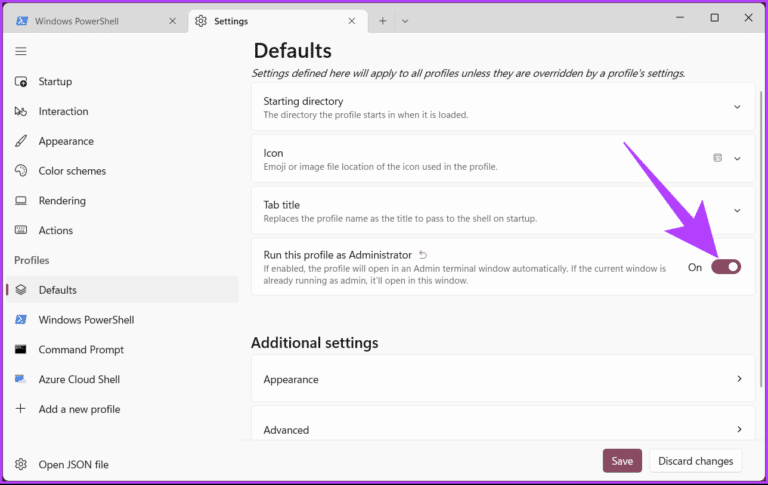Viewport: 768px width, 485px height.
Task: Click the vertical scrollbar of settings pane
Action: click(761, 239)
